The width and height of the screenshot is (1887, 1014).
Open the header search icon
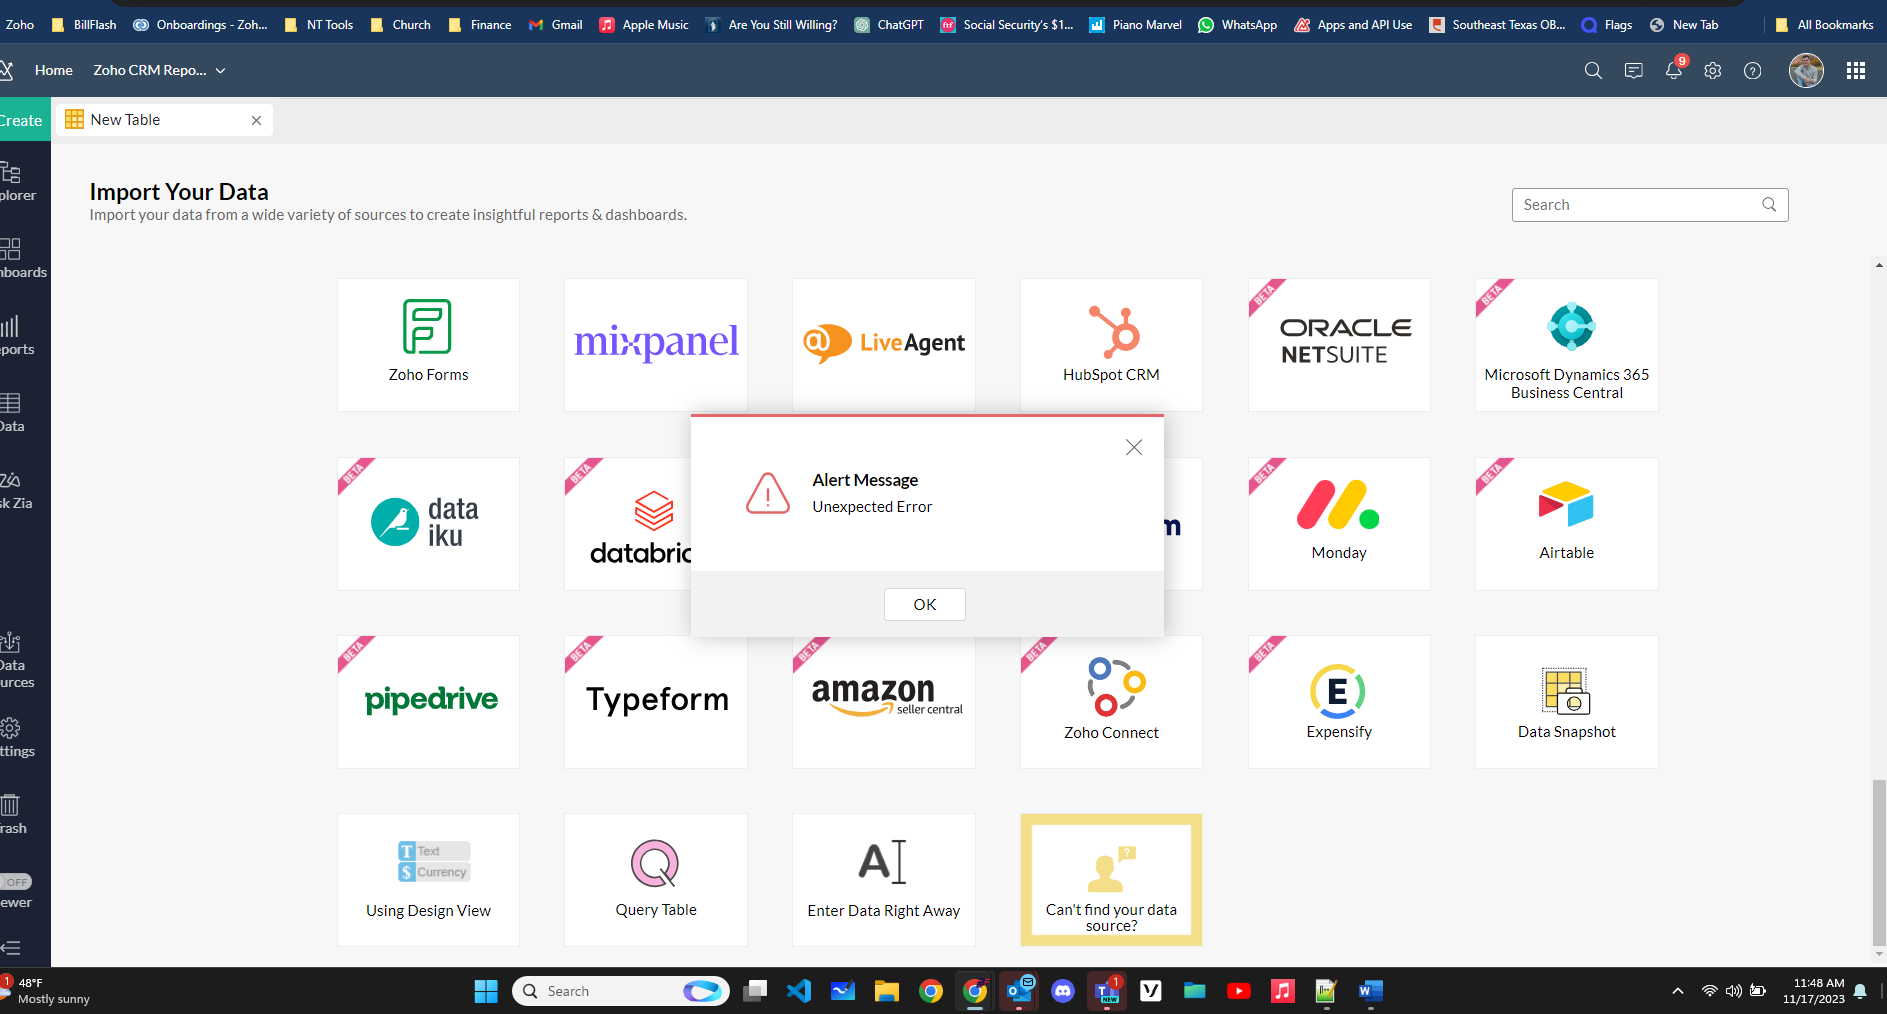pyautogui.click(x=1593, y=71)
